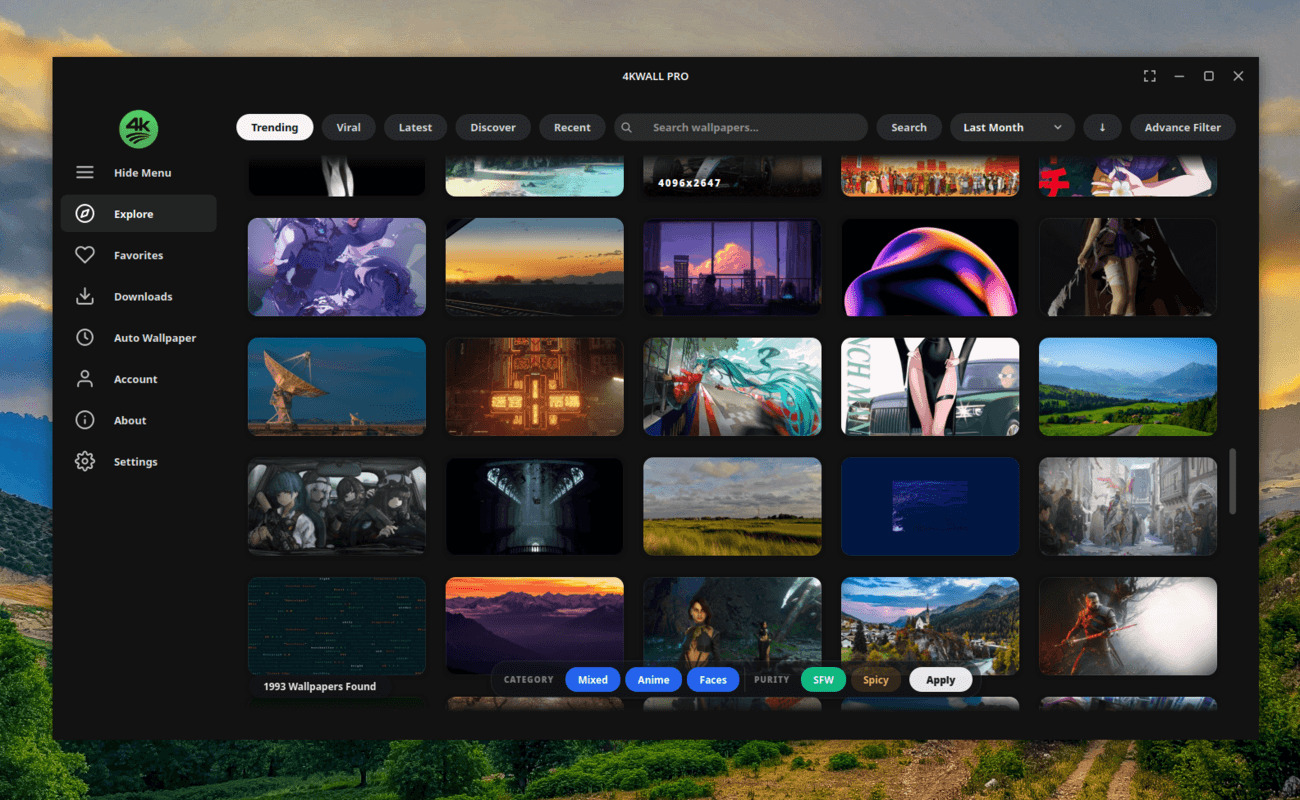Screen dimensions: 1300x800
Task: Click the Favorites heart icon
Action: 85,255
